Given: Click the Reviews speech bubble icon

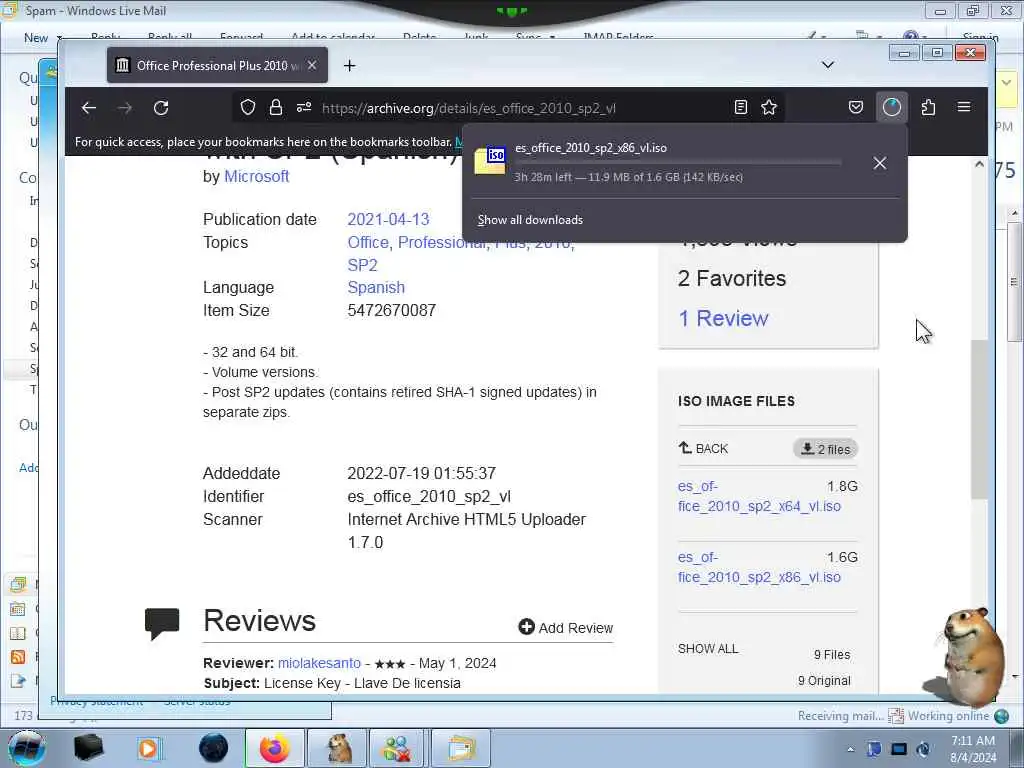Looking at the screenshot, I should pyautogui.click(x=162, y=624).
